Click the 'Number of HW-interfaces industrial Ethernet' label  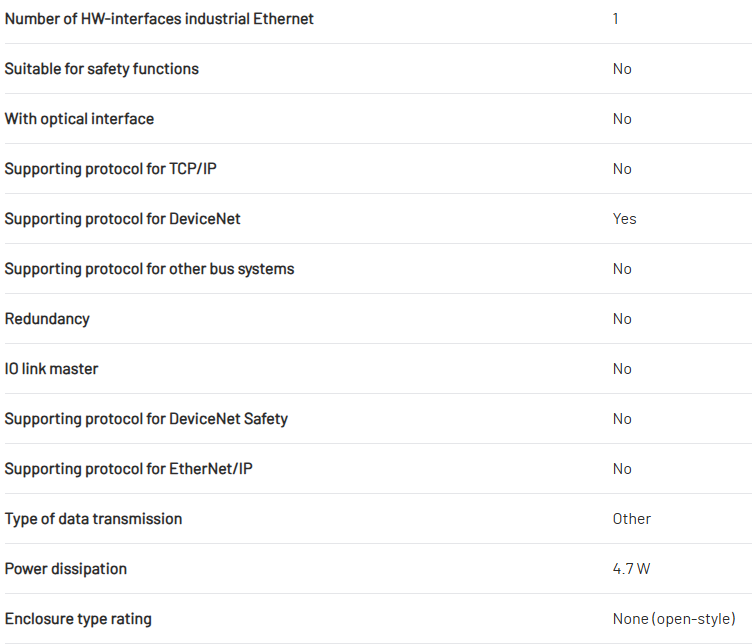(159, 19)
